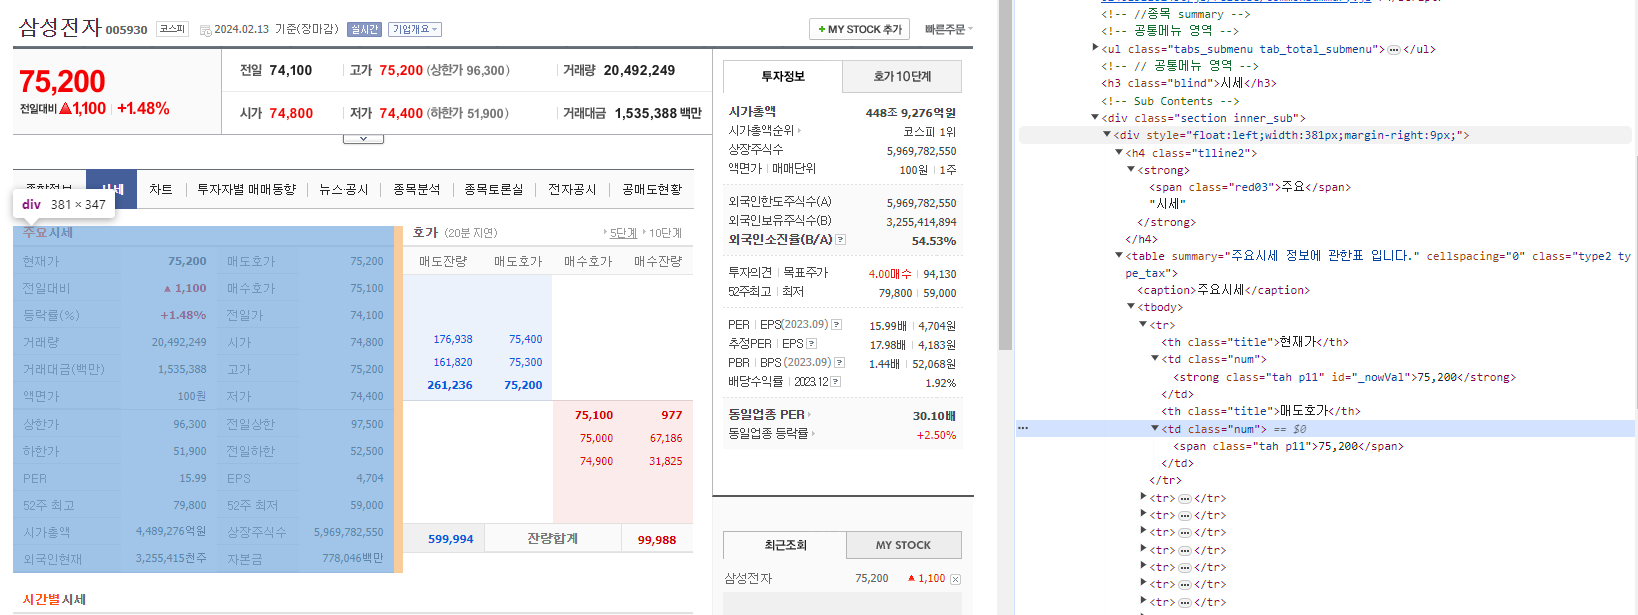Viewport: 1638px width, 615px height.
Task: Click the 시가총액 448조 9,276억원 value
Action: tap(910, 113)
